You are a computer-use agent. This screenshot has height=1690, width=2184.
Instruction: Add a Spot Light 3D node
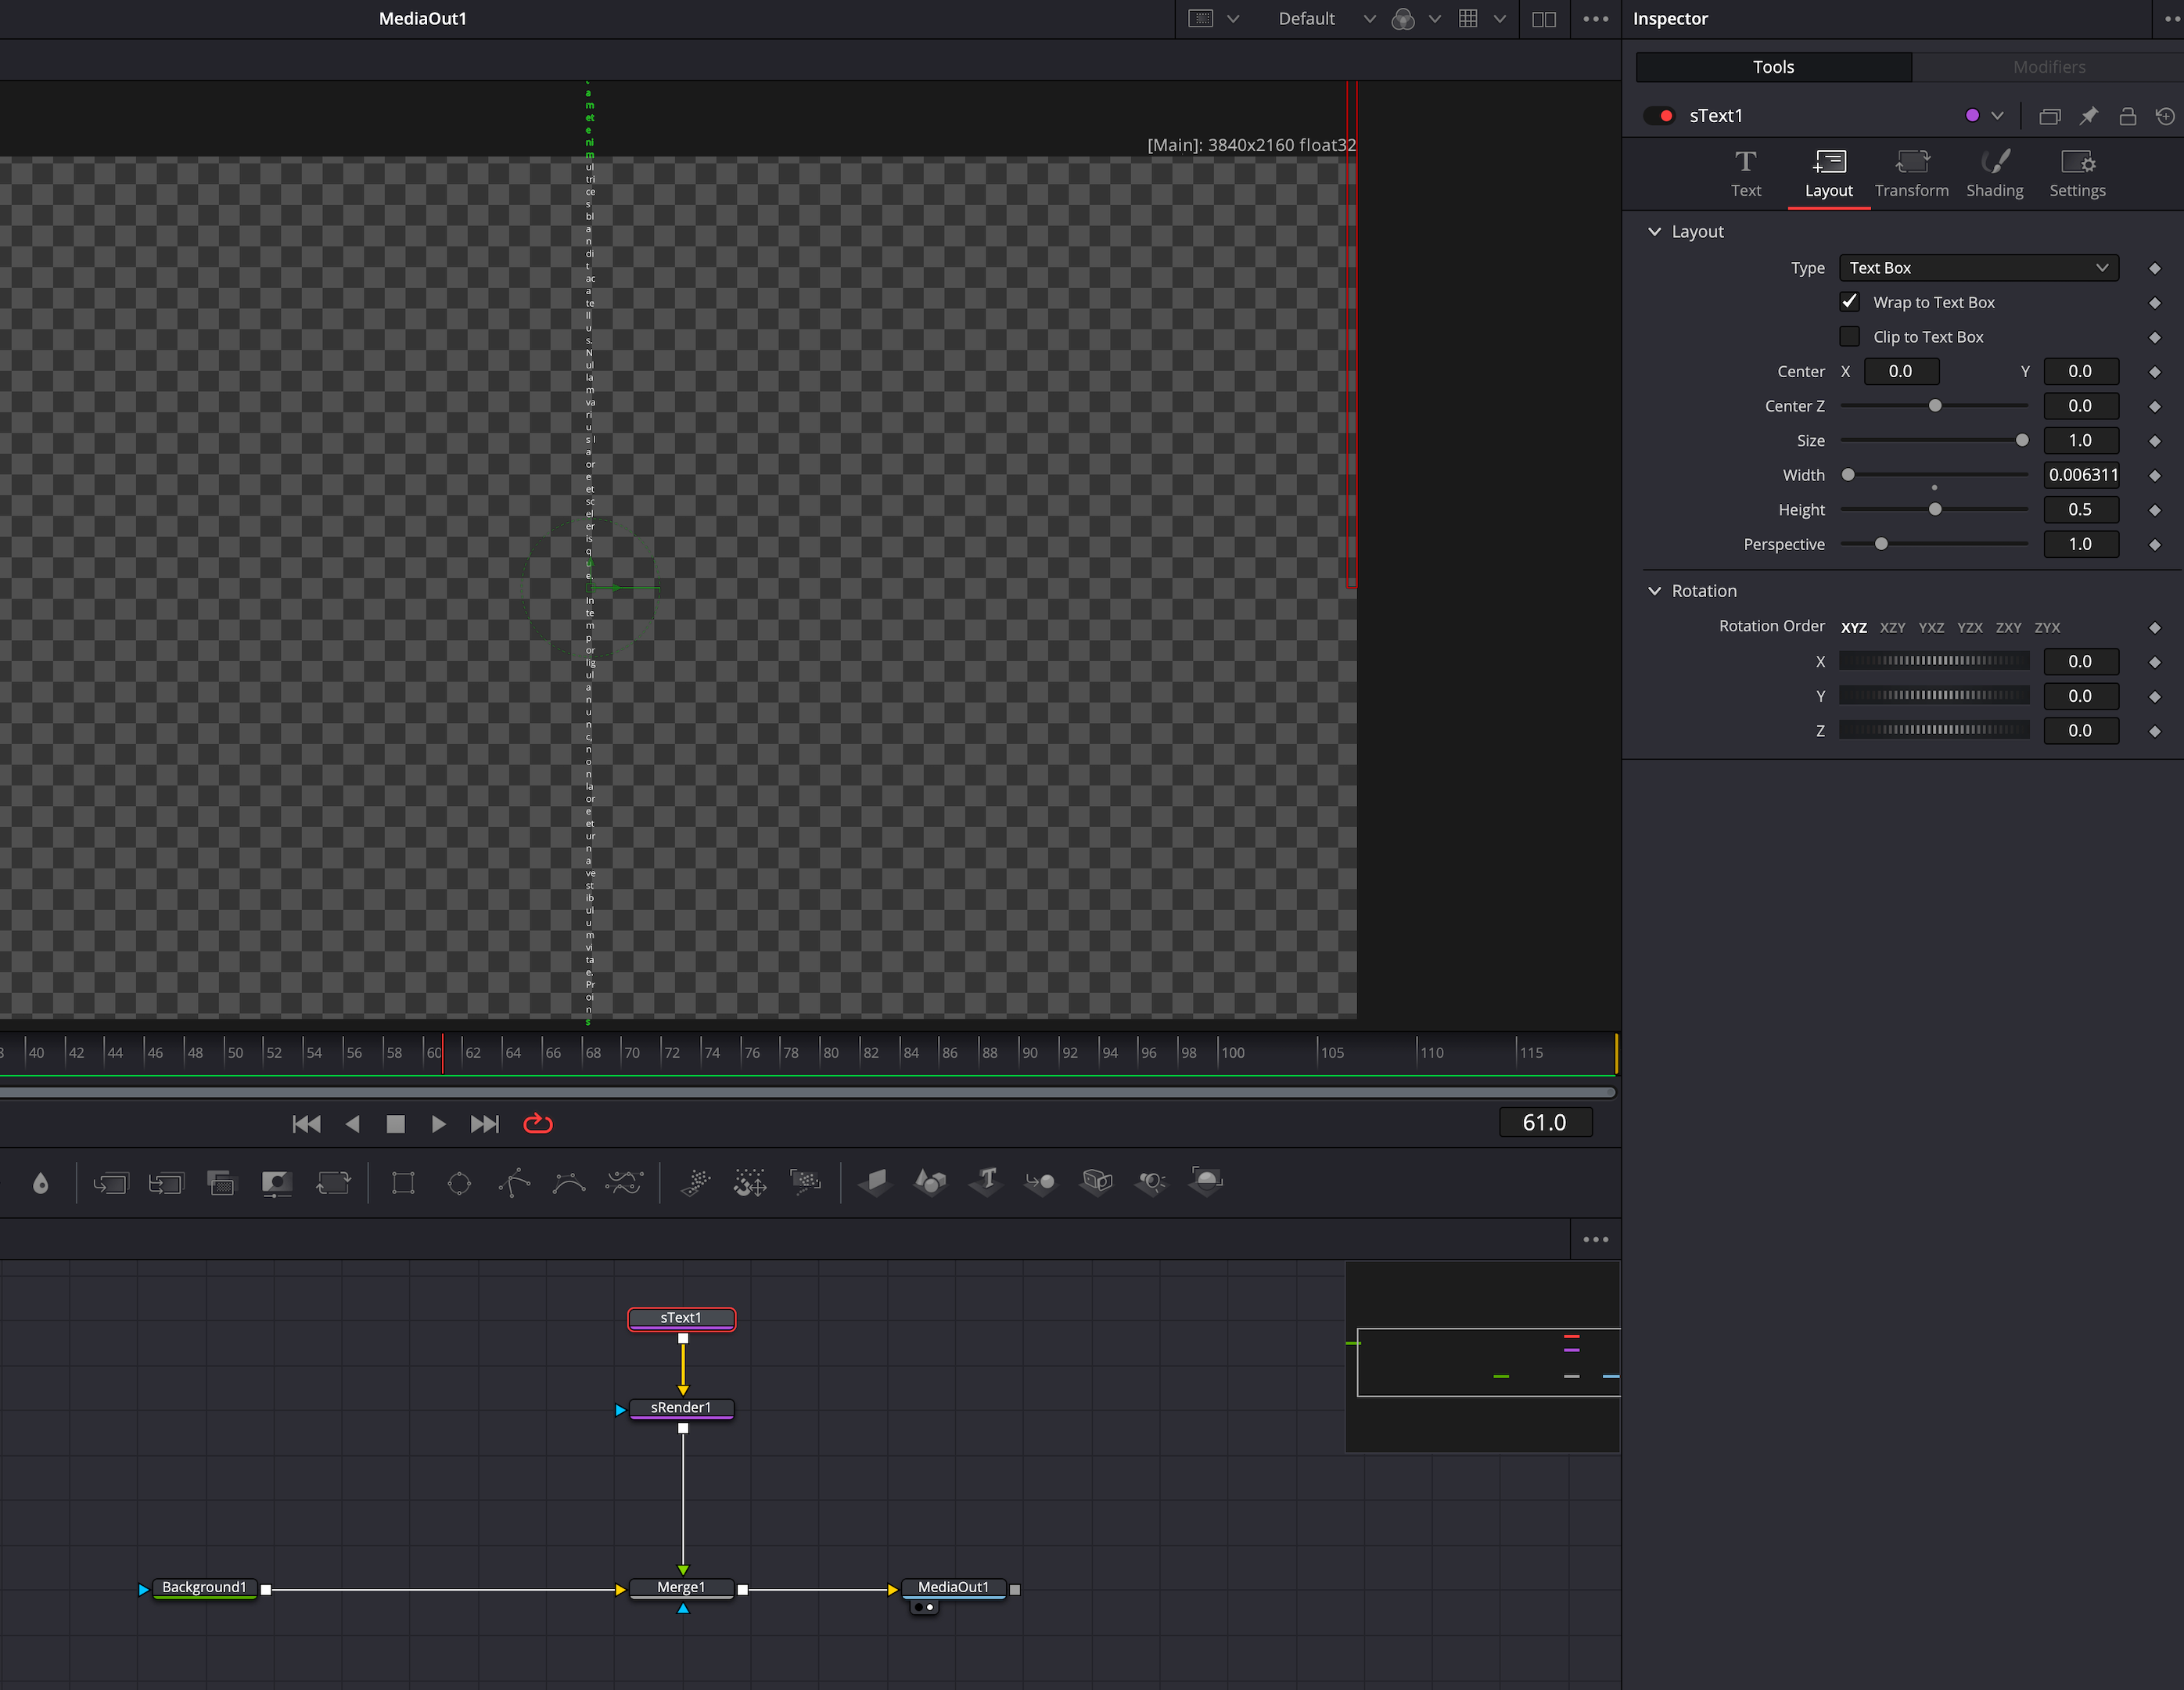click(x=1152, y=1183)
